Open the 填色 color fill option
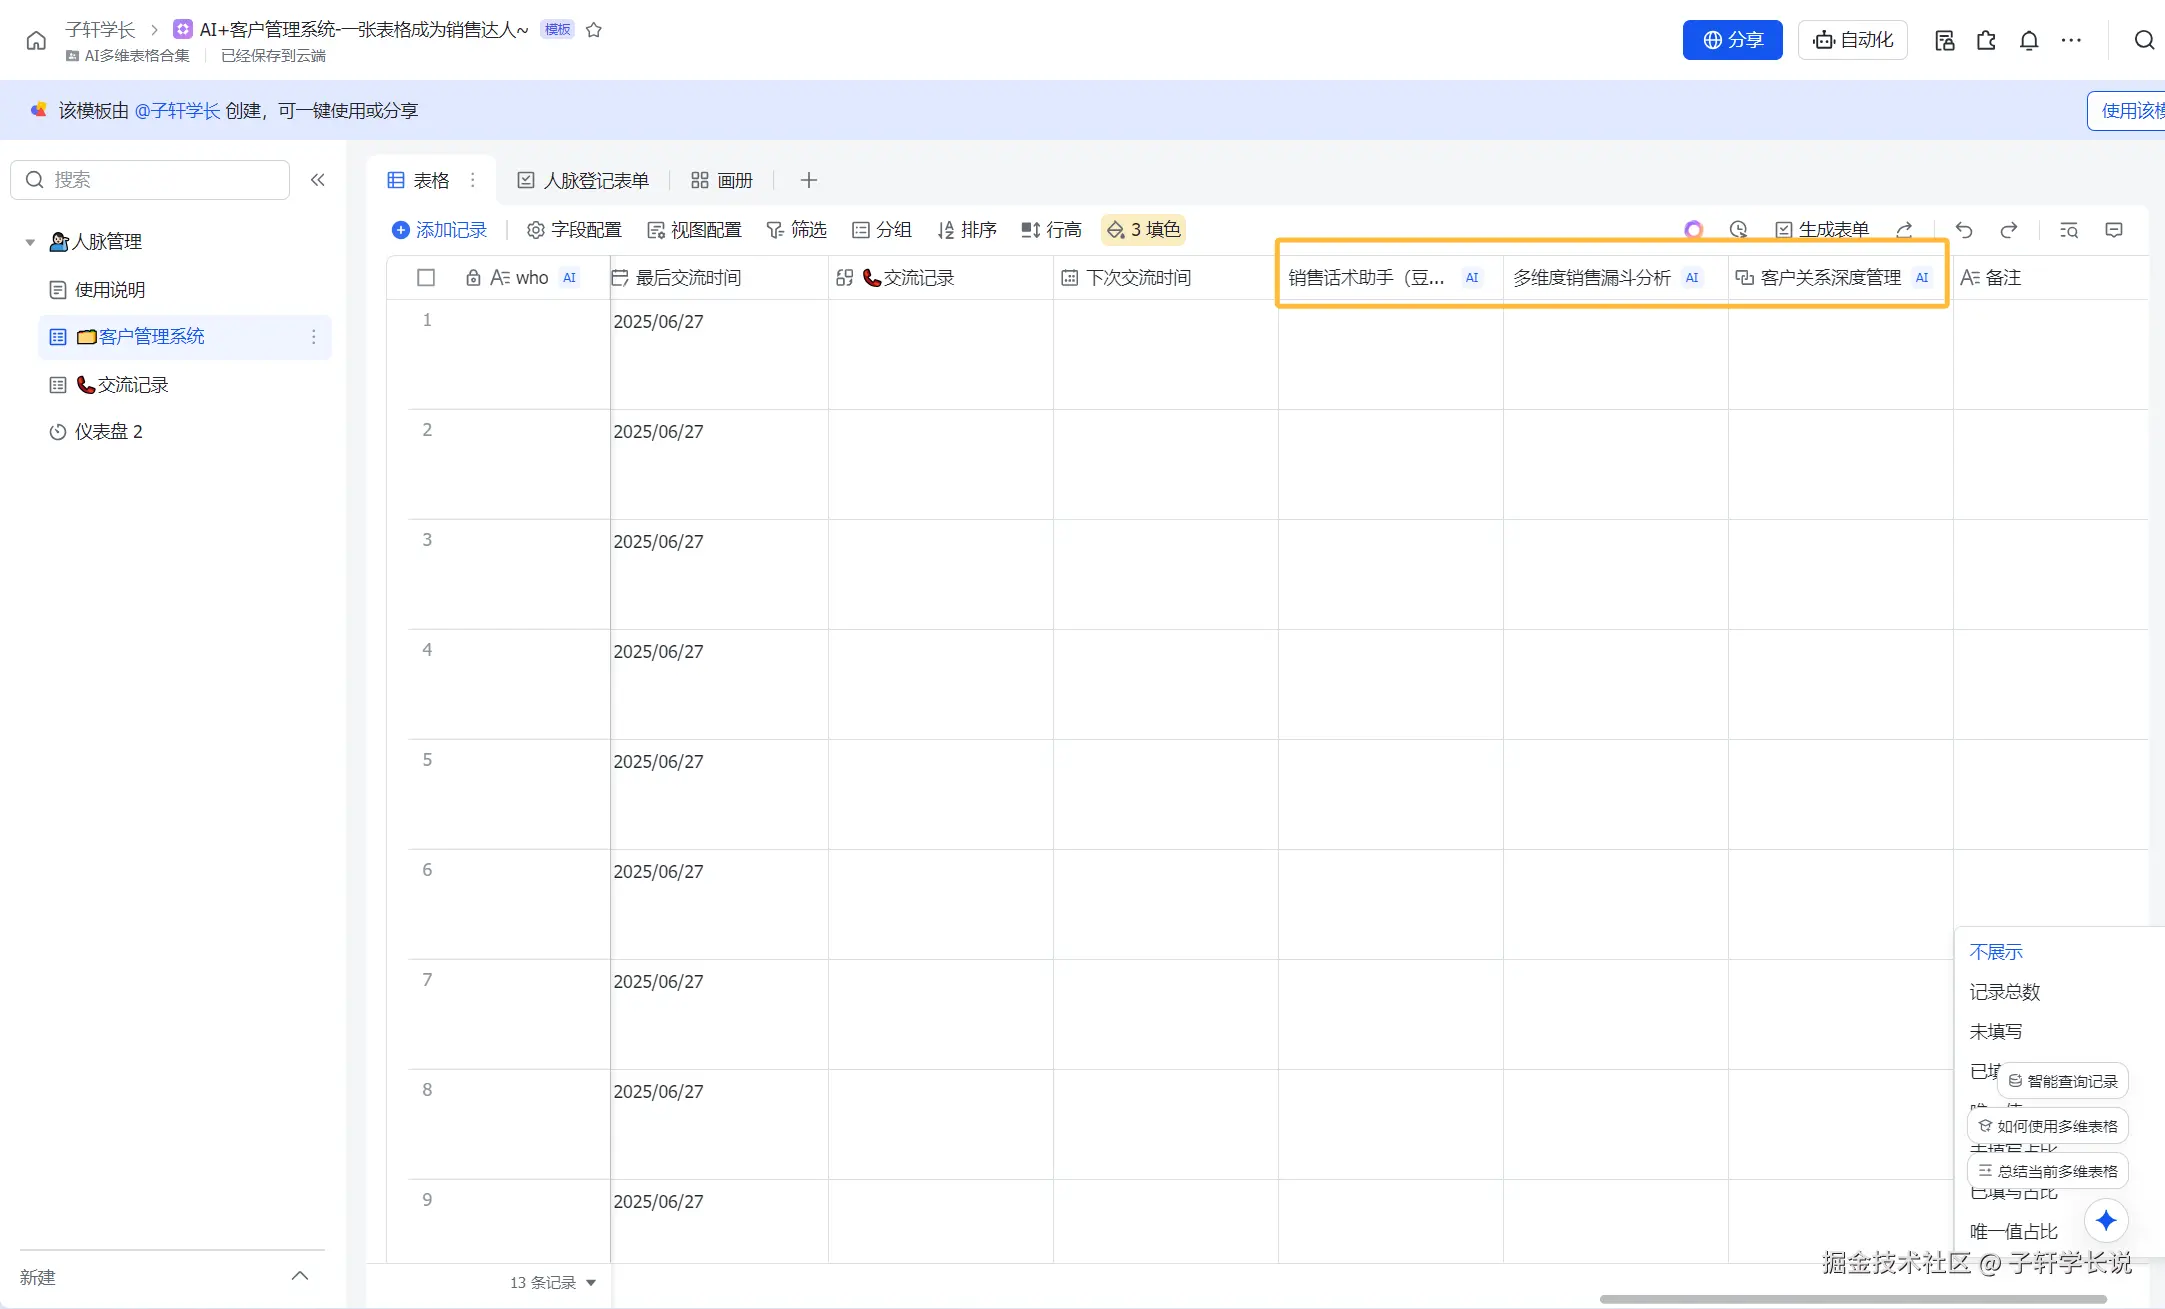Screen dimensions: 2165x1309 1143,230
